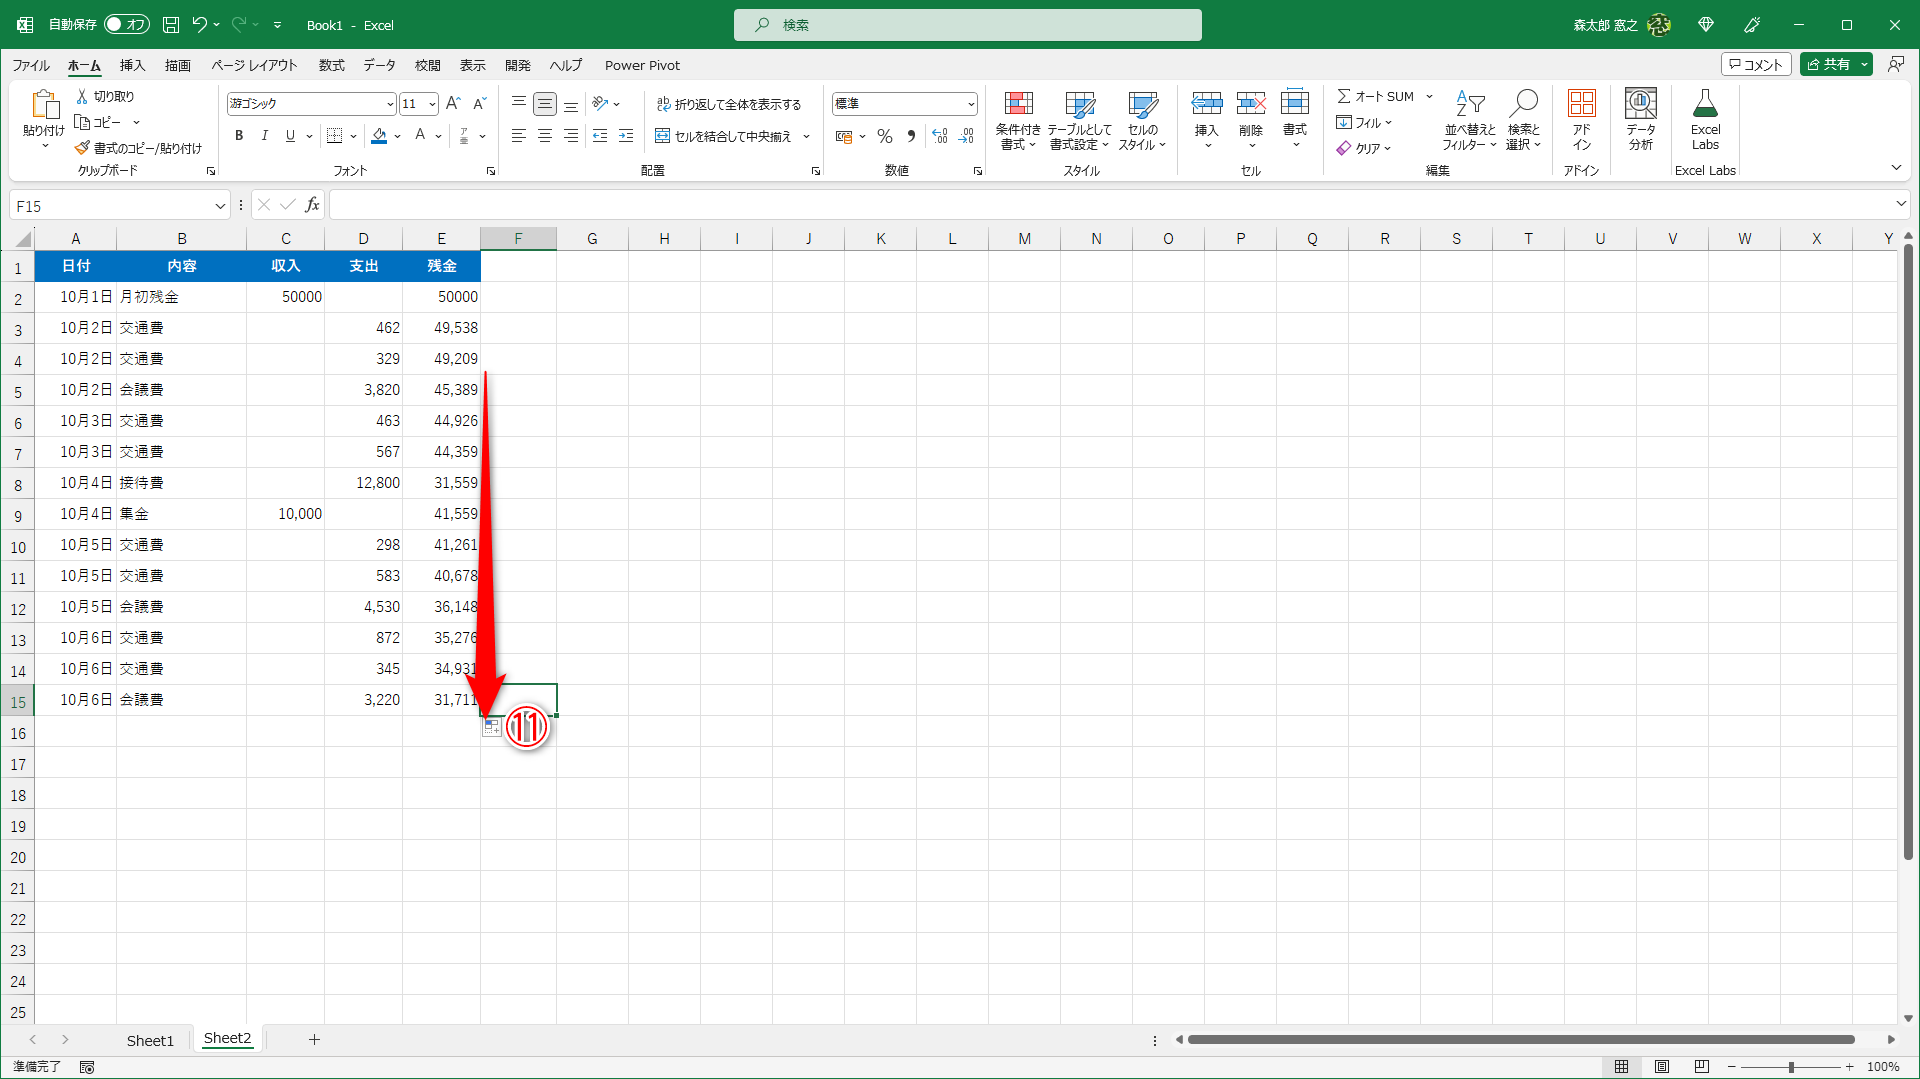
Task: Click the Copy button
Action: pos(98,122)
